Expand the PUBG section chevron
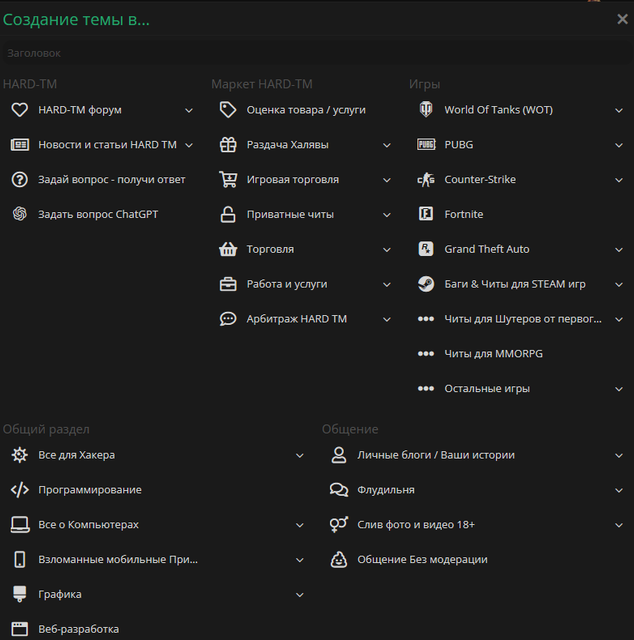This screenshot has width=634, height=640. coord(619,145)
